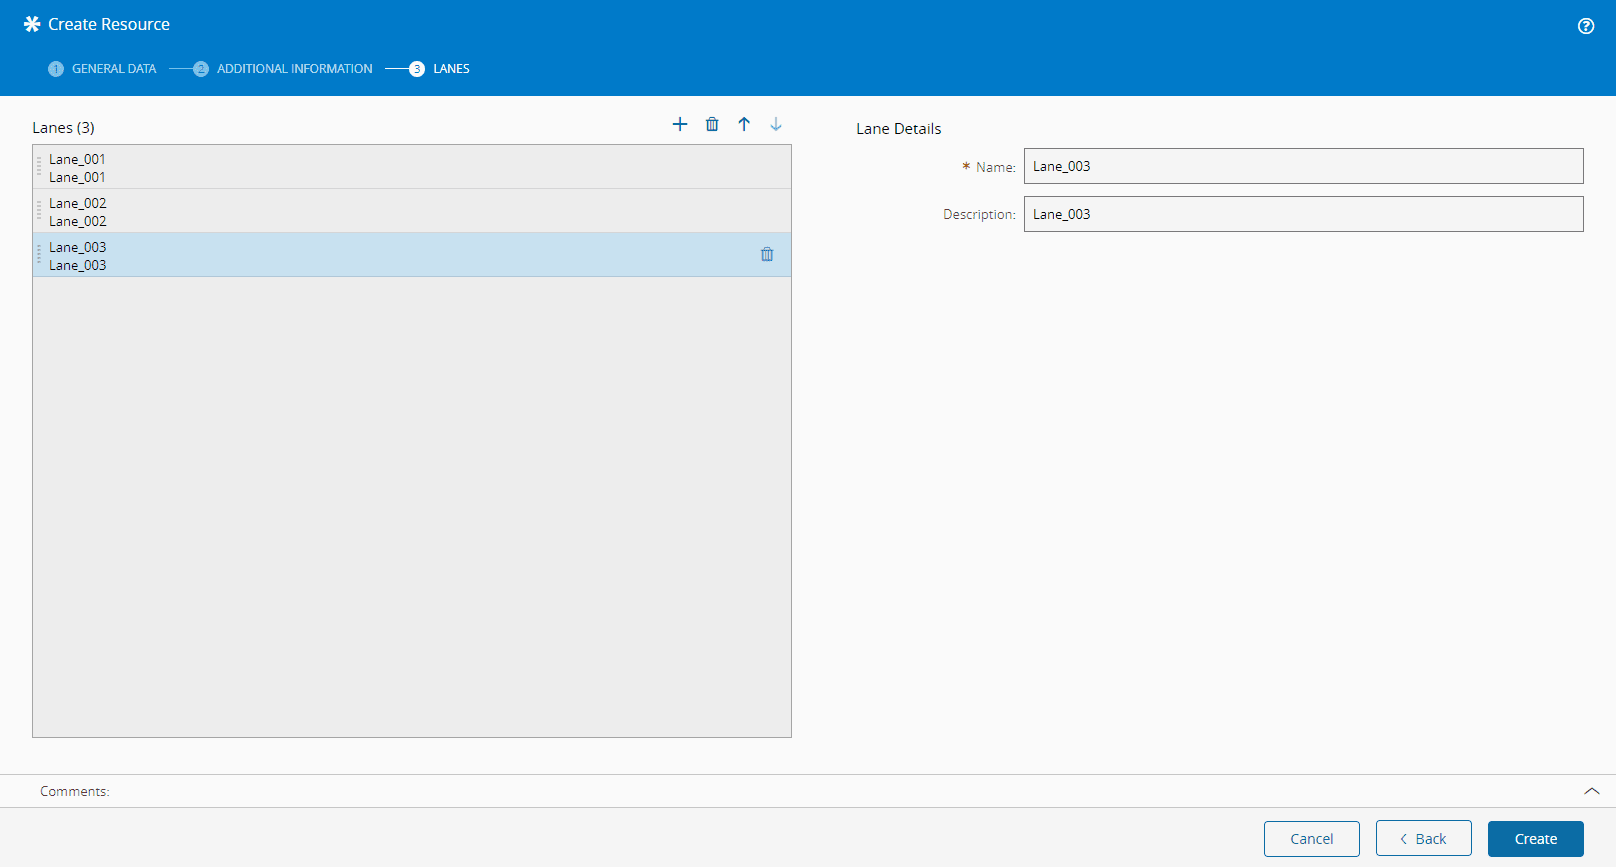Go to the General Data step
The image size is (1616, 867).
point(102,69)
